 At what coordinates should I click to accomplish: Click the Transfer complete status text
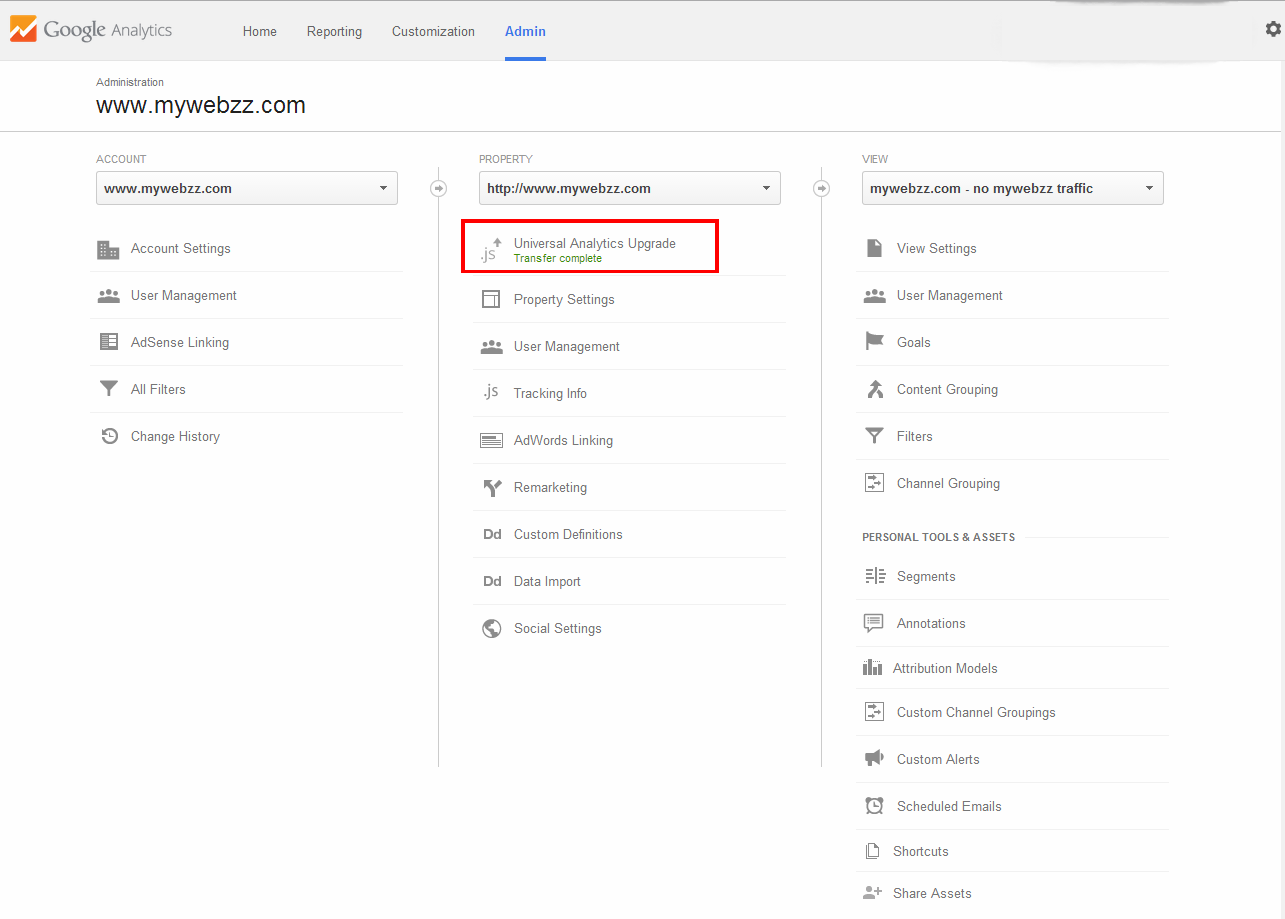tap(558, 258)
